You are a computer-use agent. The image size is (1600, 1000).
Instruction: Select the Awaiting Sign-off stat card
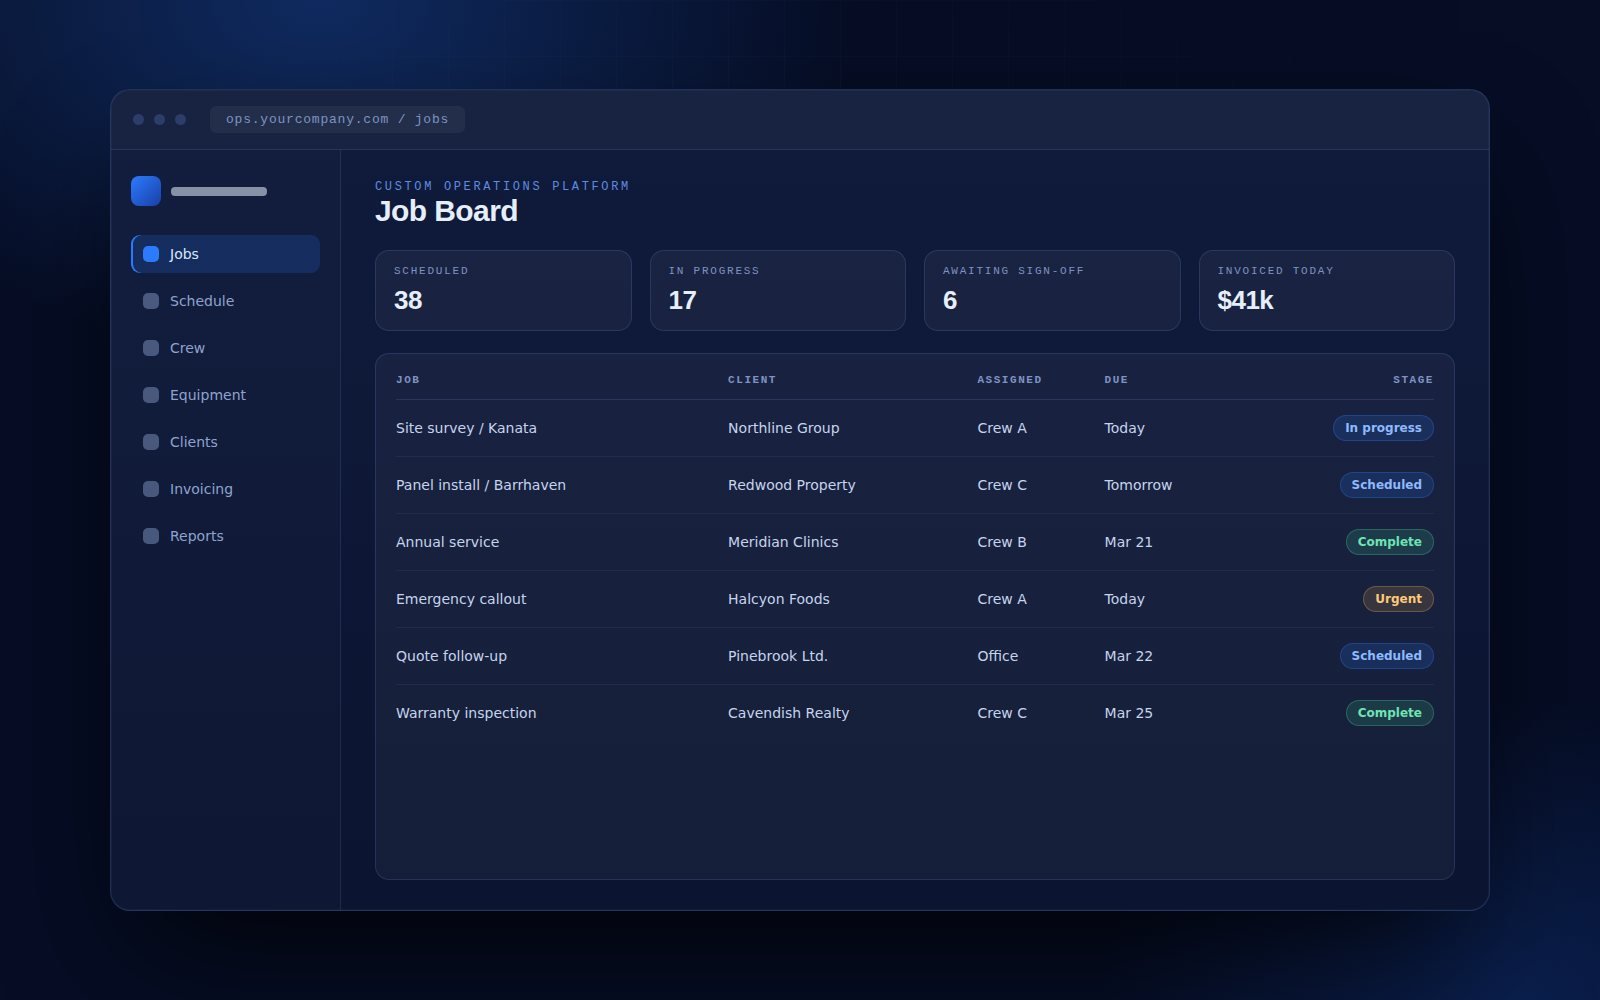click(x=1052, y=290)
